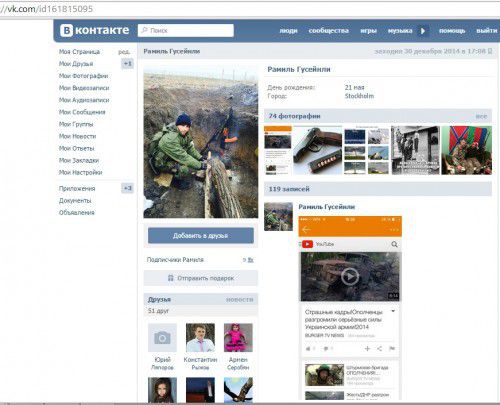Open Объявления in sidebar
Viewport: 500px width, 405px height.
tap(77, 212)
